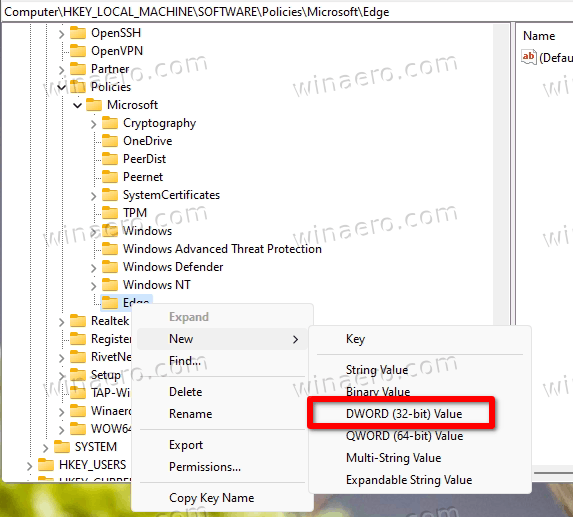573x517 pixels.
Task: Click the Windows Advanced Threat Protection folder icon
Action: click(x=110, y=248)
